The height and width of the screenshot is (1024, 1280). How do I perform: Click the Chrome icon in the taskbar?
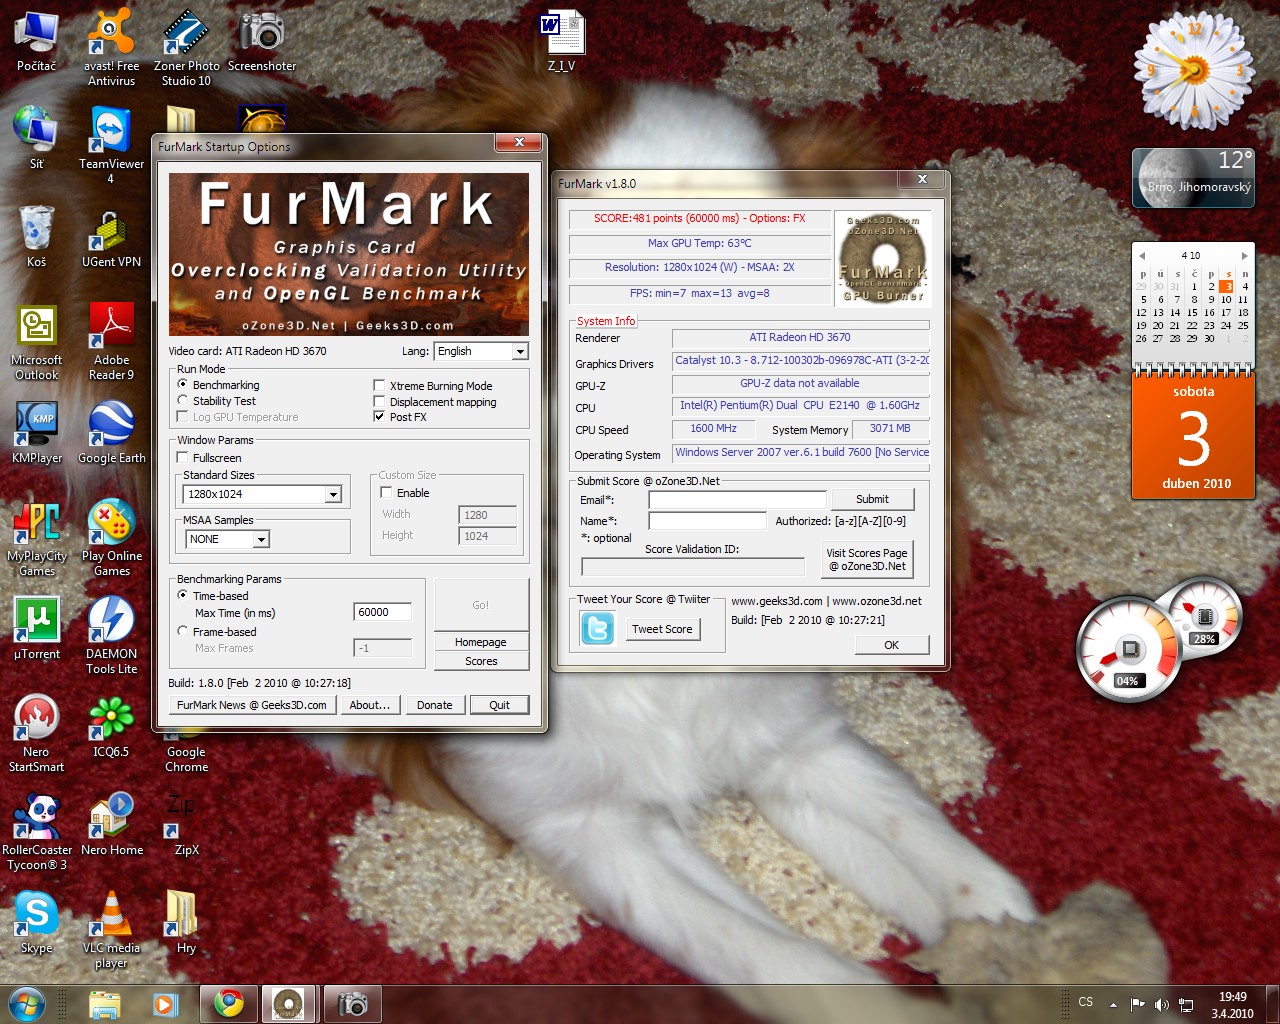[x=229, y=1003]
